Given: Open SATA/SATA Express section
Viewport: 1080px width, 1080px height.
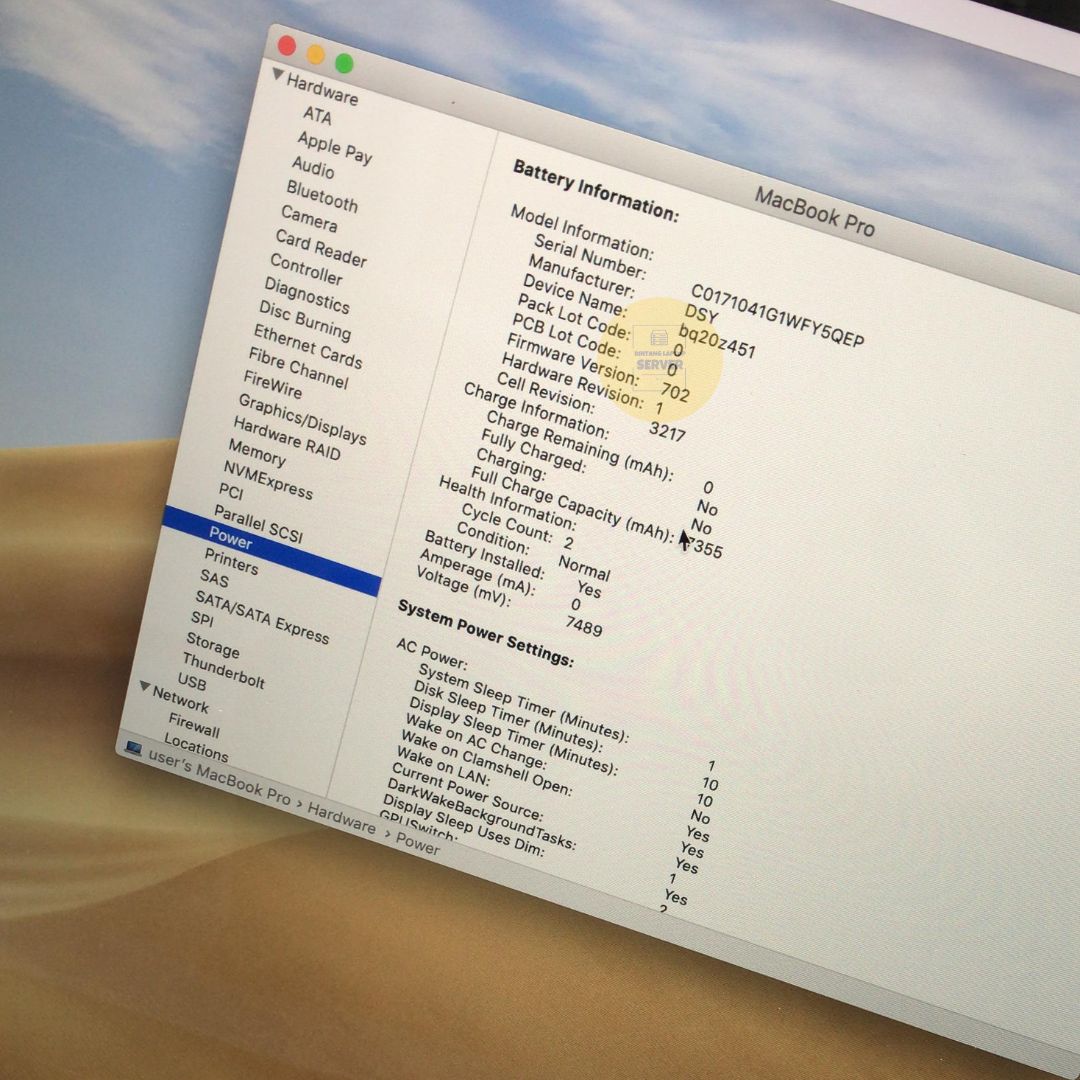Looking at the screenshot, I should click(262, 616).
